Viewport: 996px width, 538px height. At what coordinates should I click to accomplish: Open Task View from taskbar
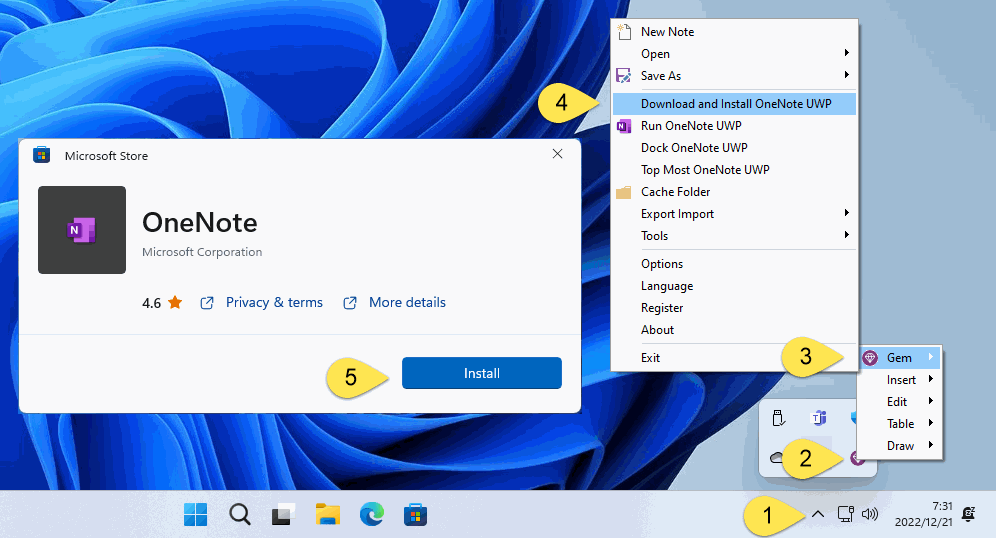tap(283, 514)
